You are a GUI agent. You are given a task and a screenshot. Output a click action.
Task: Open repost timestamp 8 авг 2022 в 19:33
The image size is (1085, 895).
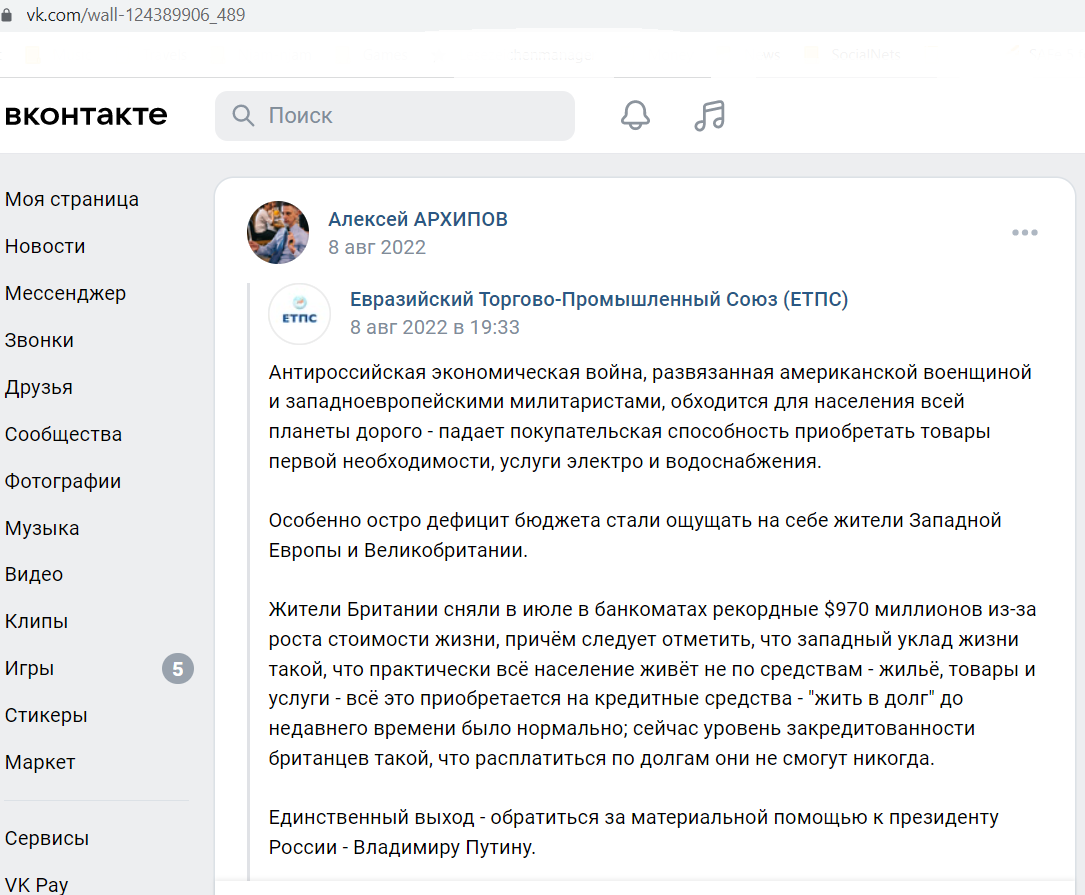pos(435,327)
